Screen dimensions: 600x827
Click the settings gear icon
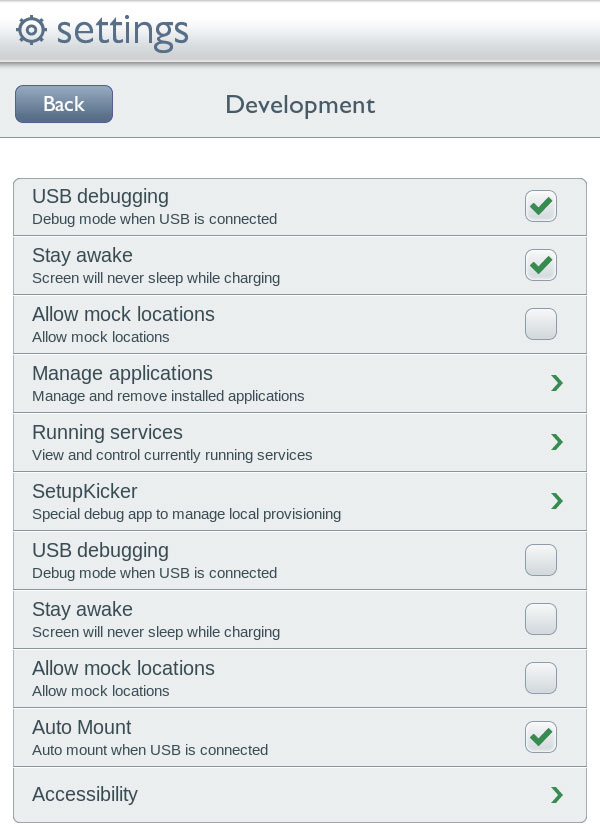click(32, 30)
